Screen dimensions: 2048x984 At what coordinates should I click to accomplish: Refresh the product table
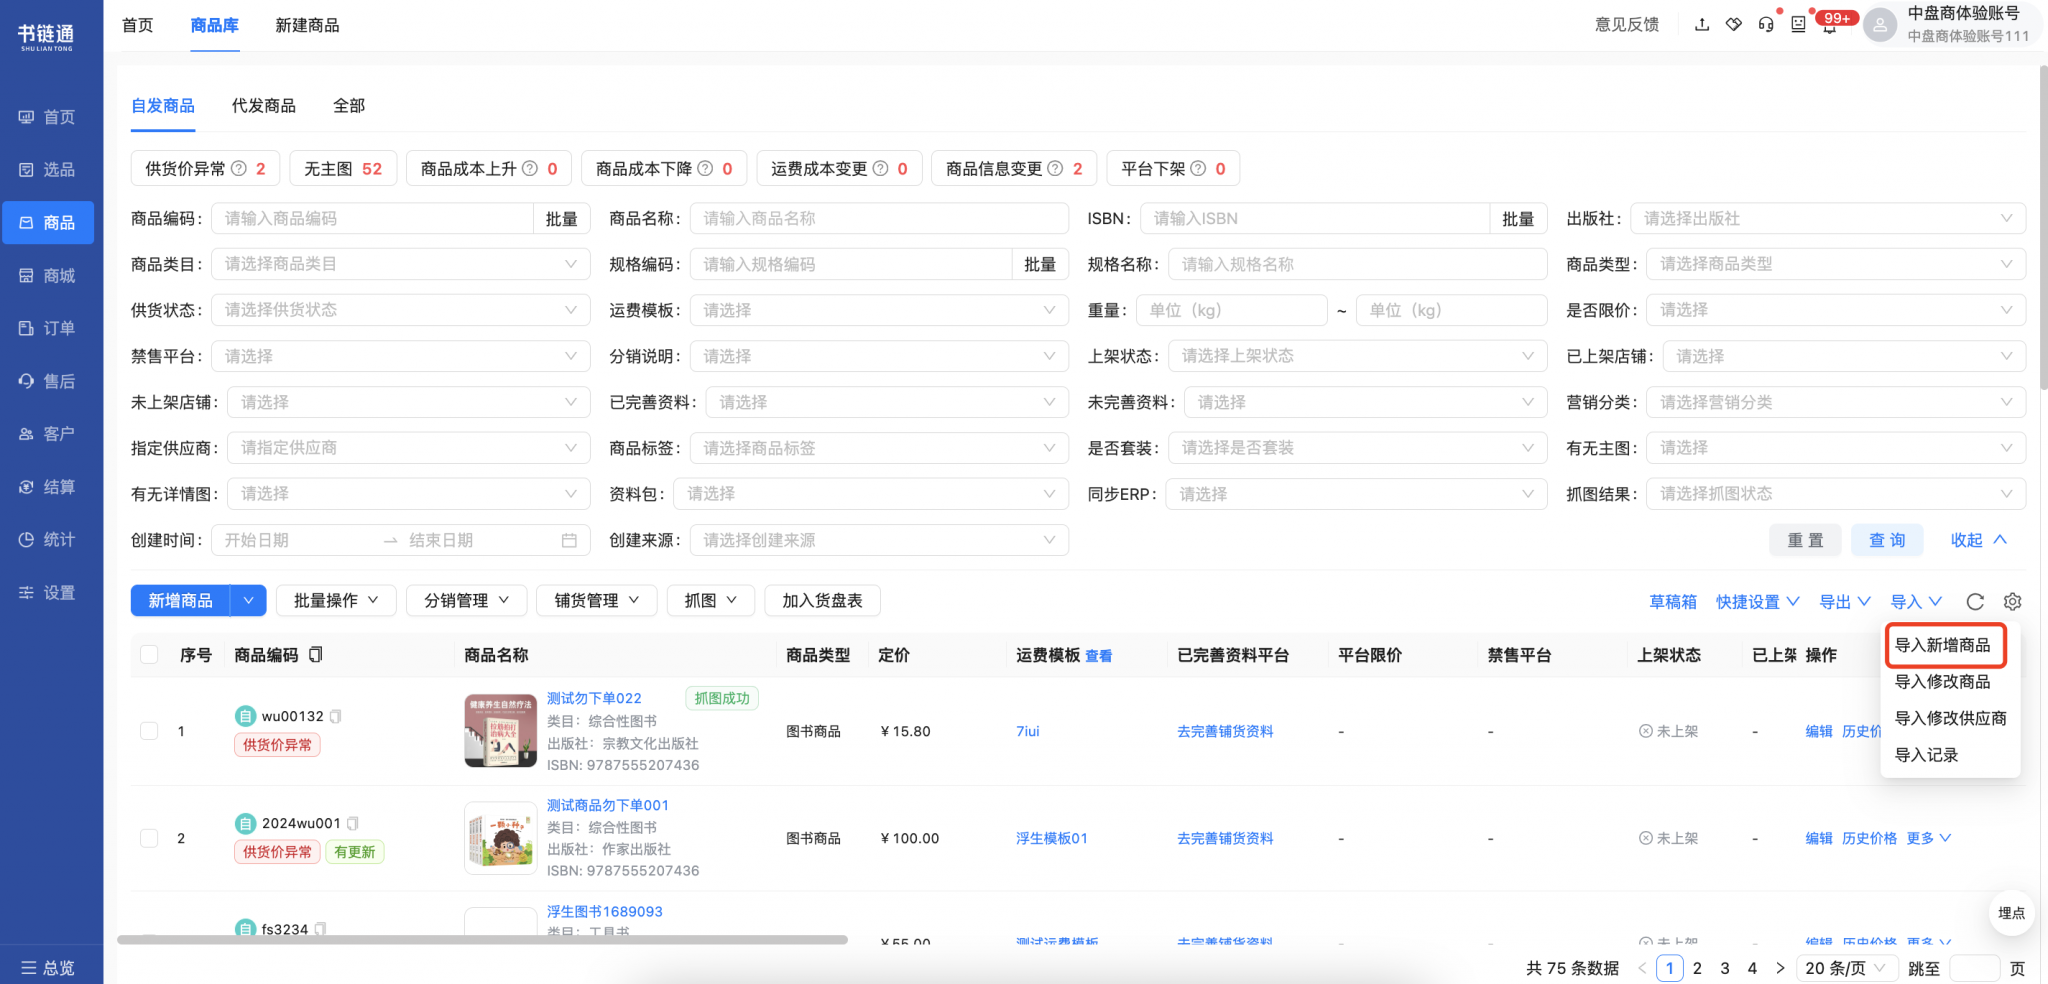(1975, 601)
